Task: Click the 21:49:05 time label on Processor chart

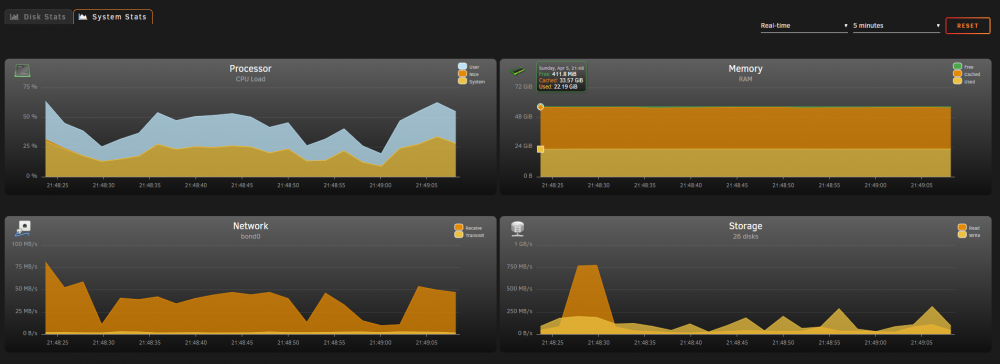Action: [428, 186]
